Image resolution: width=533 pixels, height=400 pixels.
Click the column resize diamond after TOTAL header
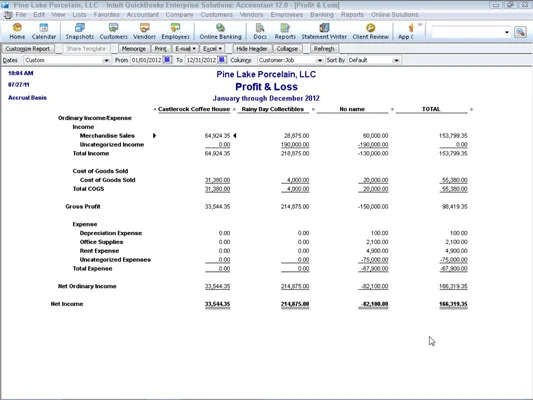point(471,109)
